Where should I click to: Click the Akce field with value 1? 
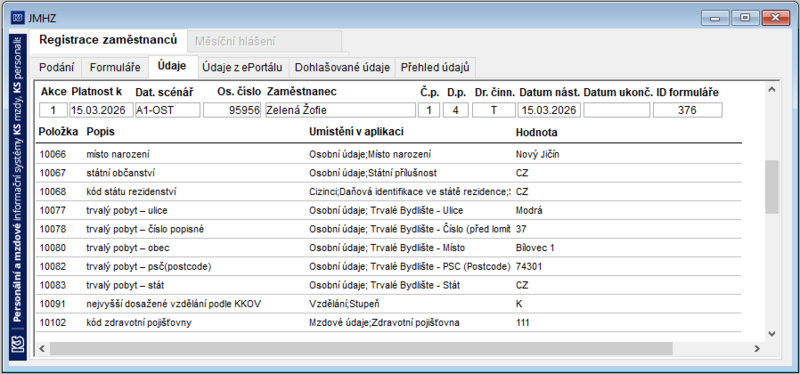(54, 110)
